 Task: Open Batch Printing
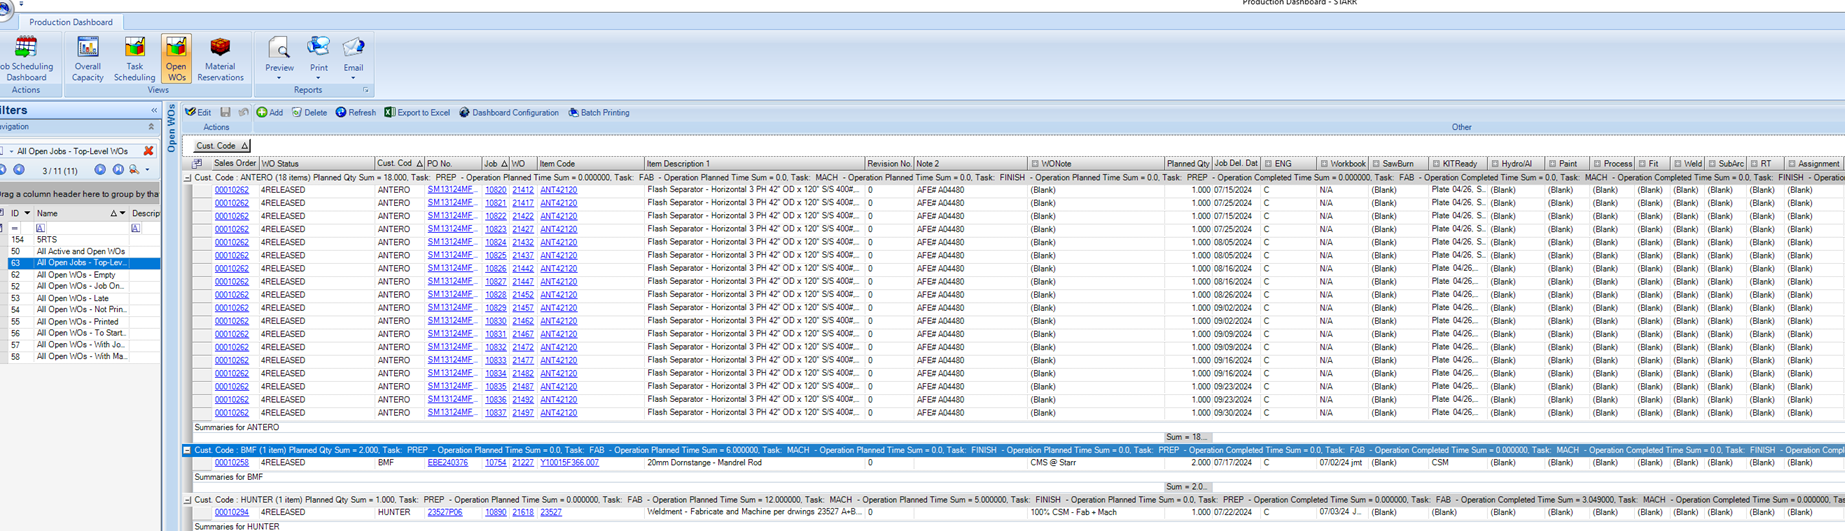click(599, 113)
